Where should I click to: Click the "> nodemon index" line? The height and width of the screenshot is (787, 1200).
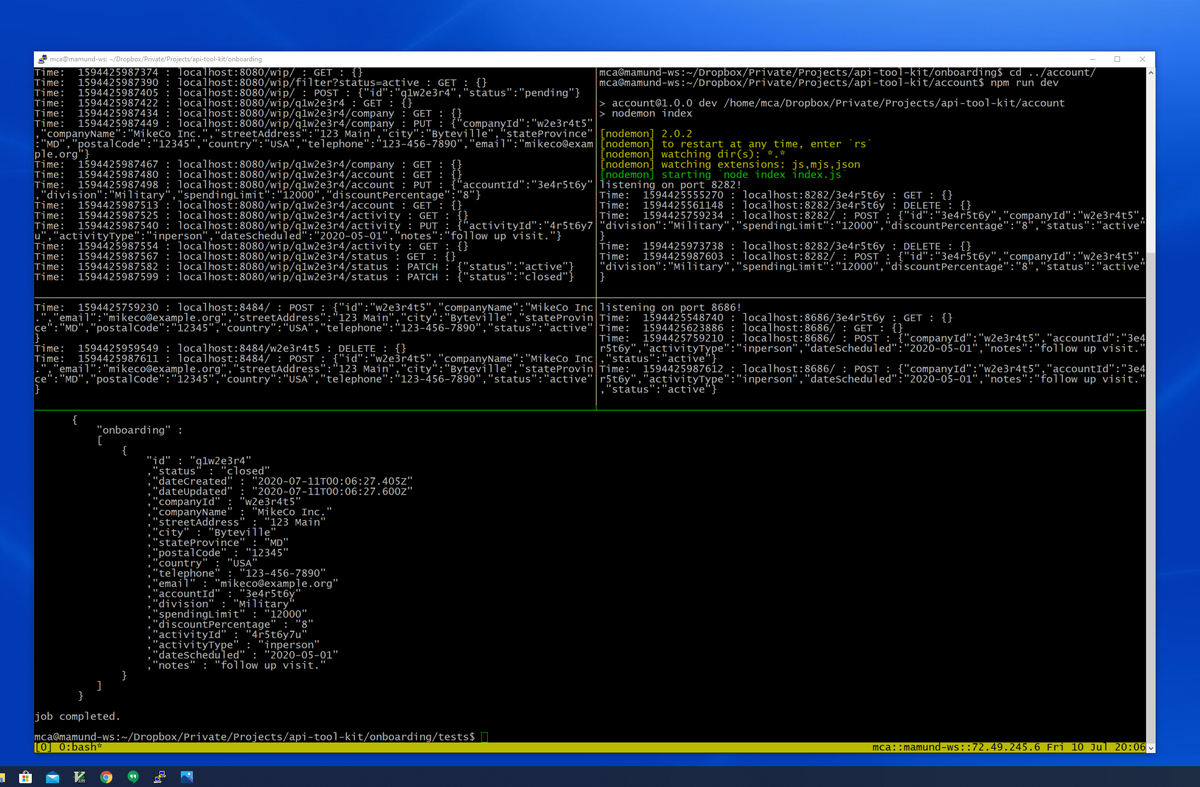(645, 113)
